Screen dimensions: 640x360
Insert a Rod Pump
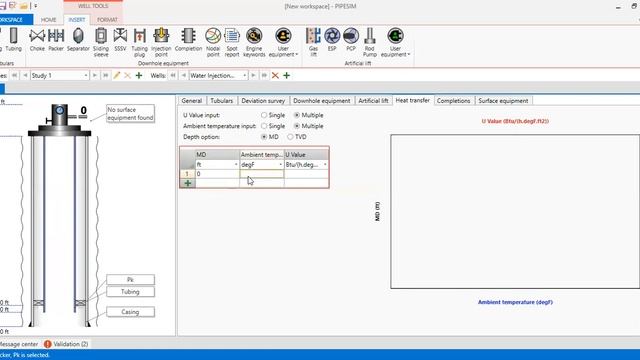370,42
